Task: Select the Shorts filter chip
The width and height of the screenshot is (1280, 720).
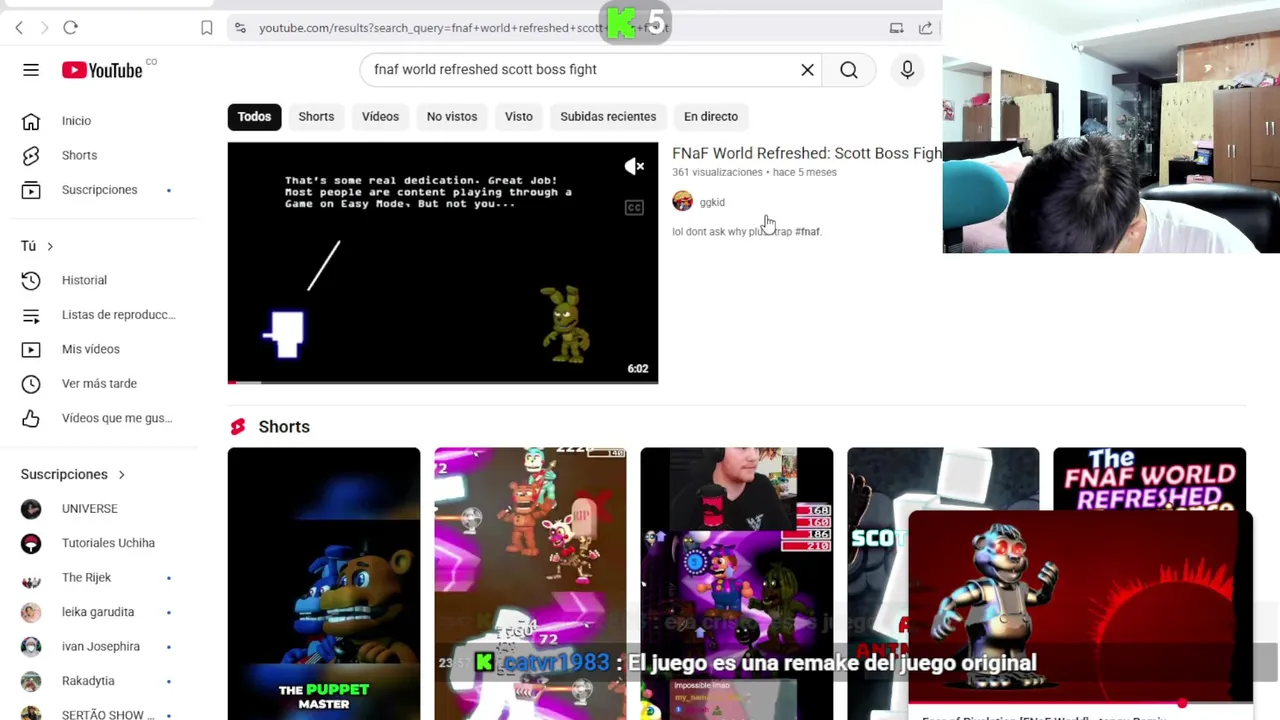Action: click(316, 117)
